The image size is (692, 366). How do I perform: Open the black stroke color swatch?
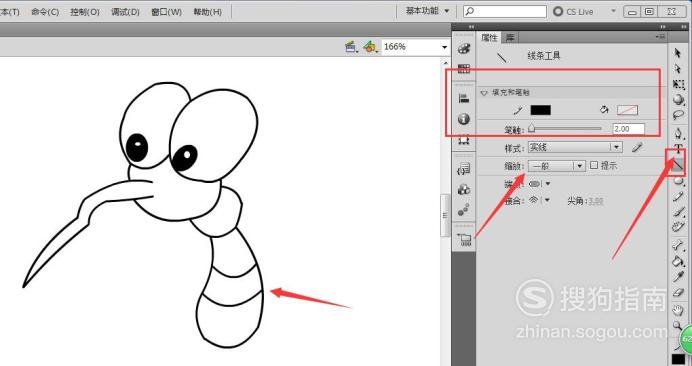540,110
